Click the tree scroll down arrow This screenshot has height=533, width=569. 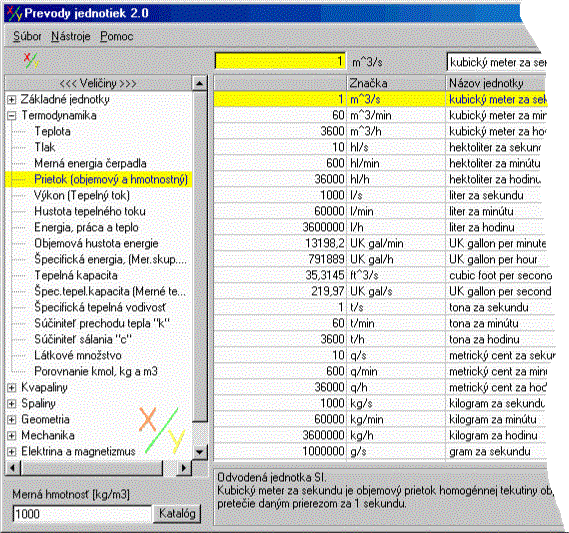[x=199, y=452]
